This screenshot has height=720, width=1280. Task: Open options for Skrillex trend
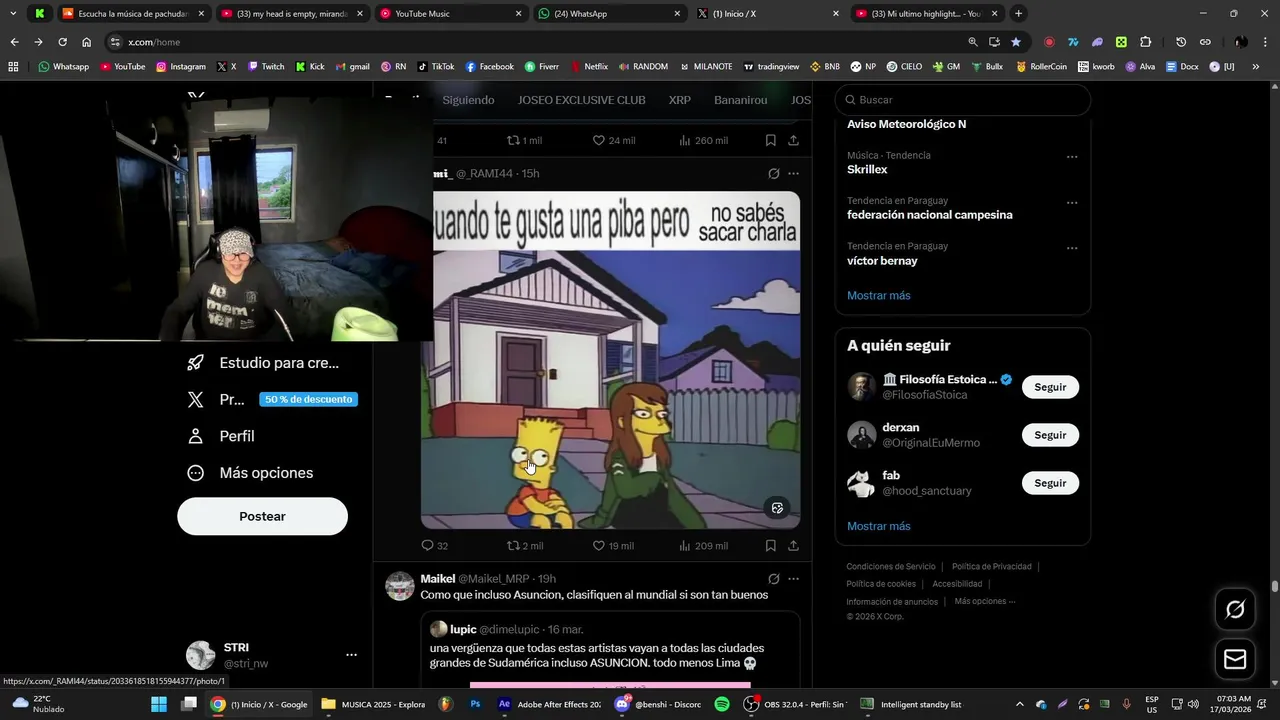pyautogui.click(x=1072, y=157)
